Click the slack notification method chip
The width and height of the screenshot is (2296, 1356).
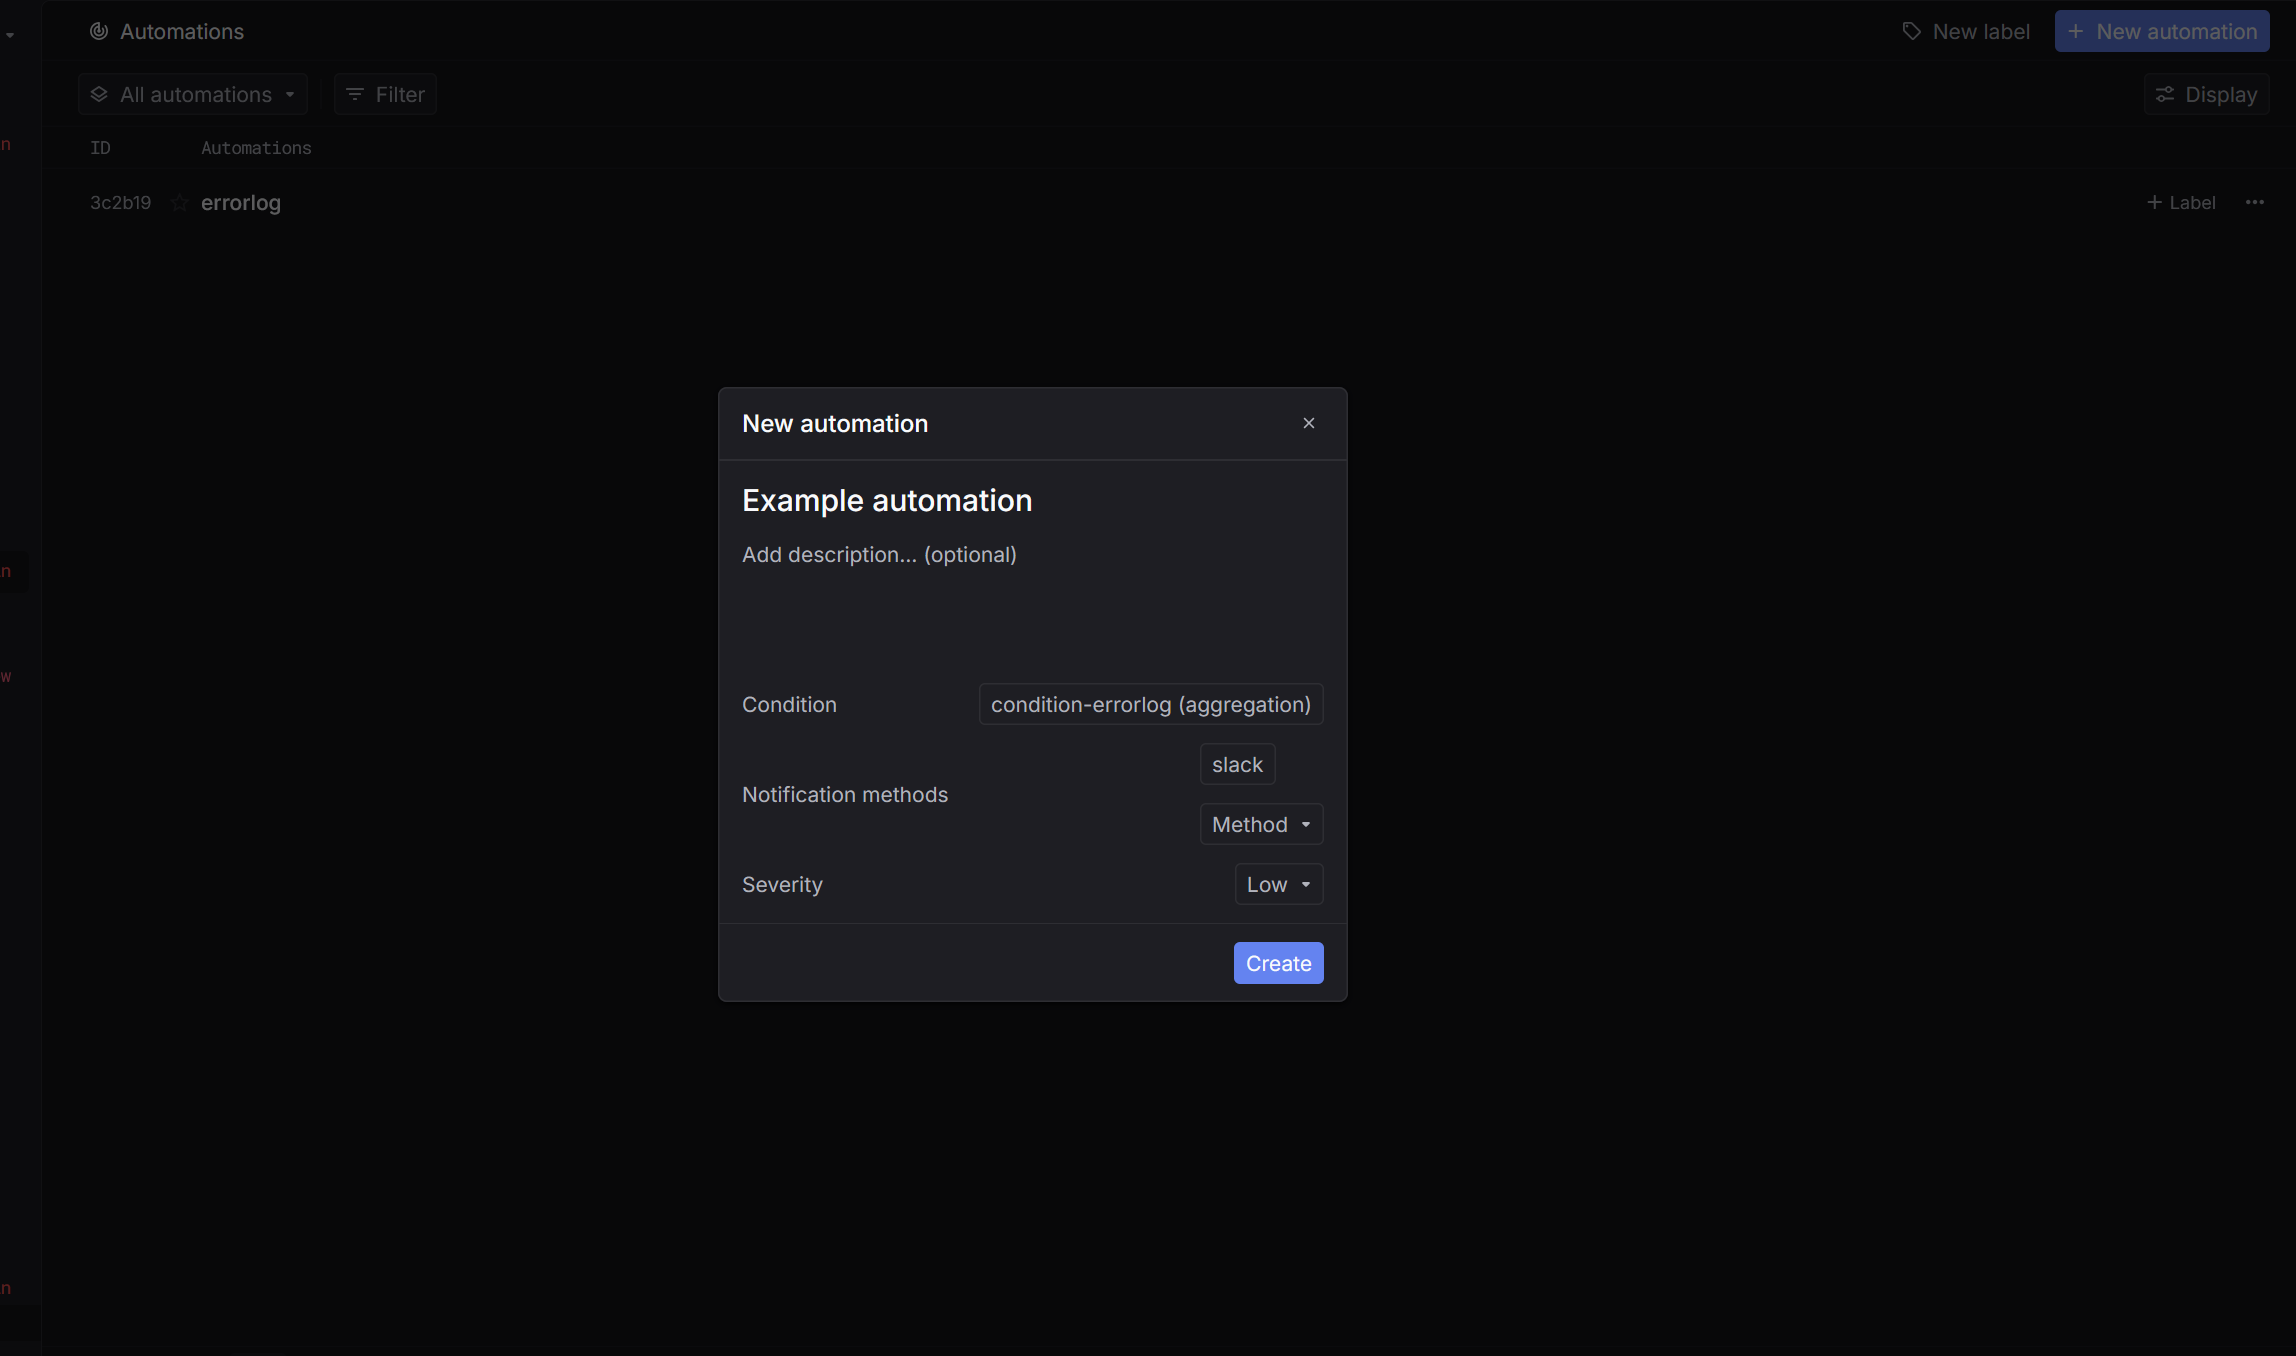(x=1237, y=764)
